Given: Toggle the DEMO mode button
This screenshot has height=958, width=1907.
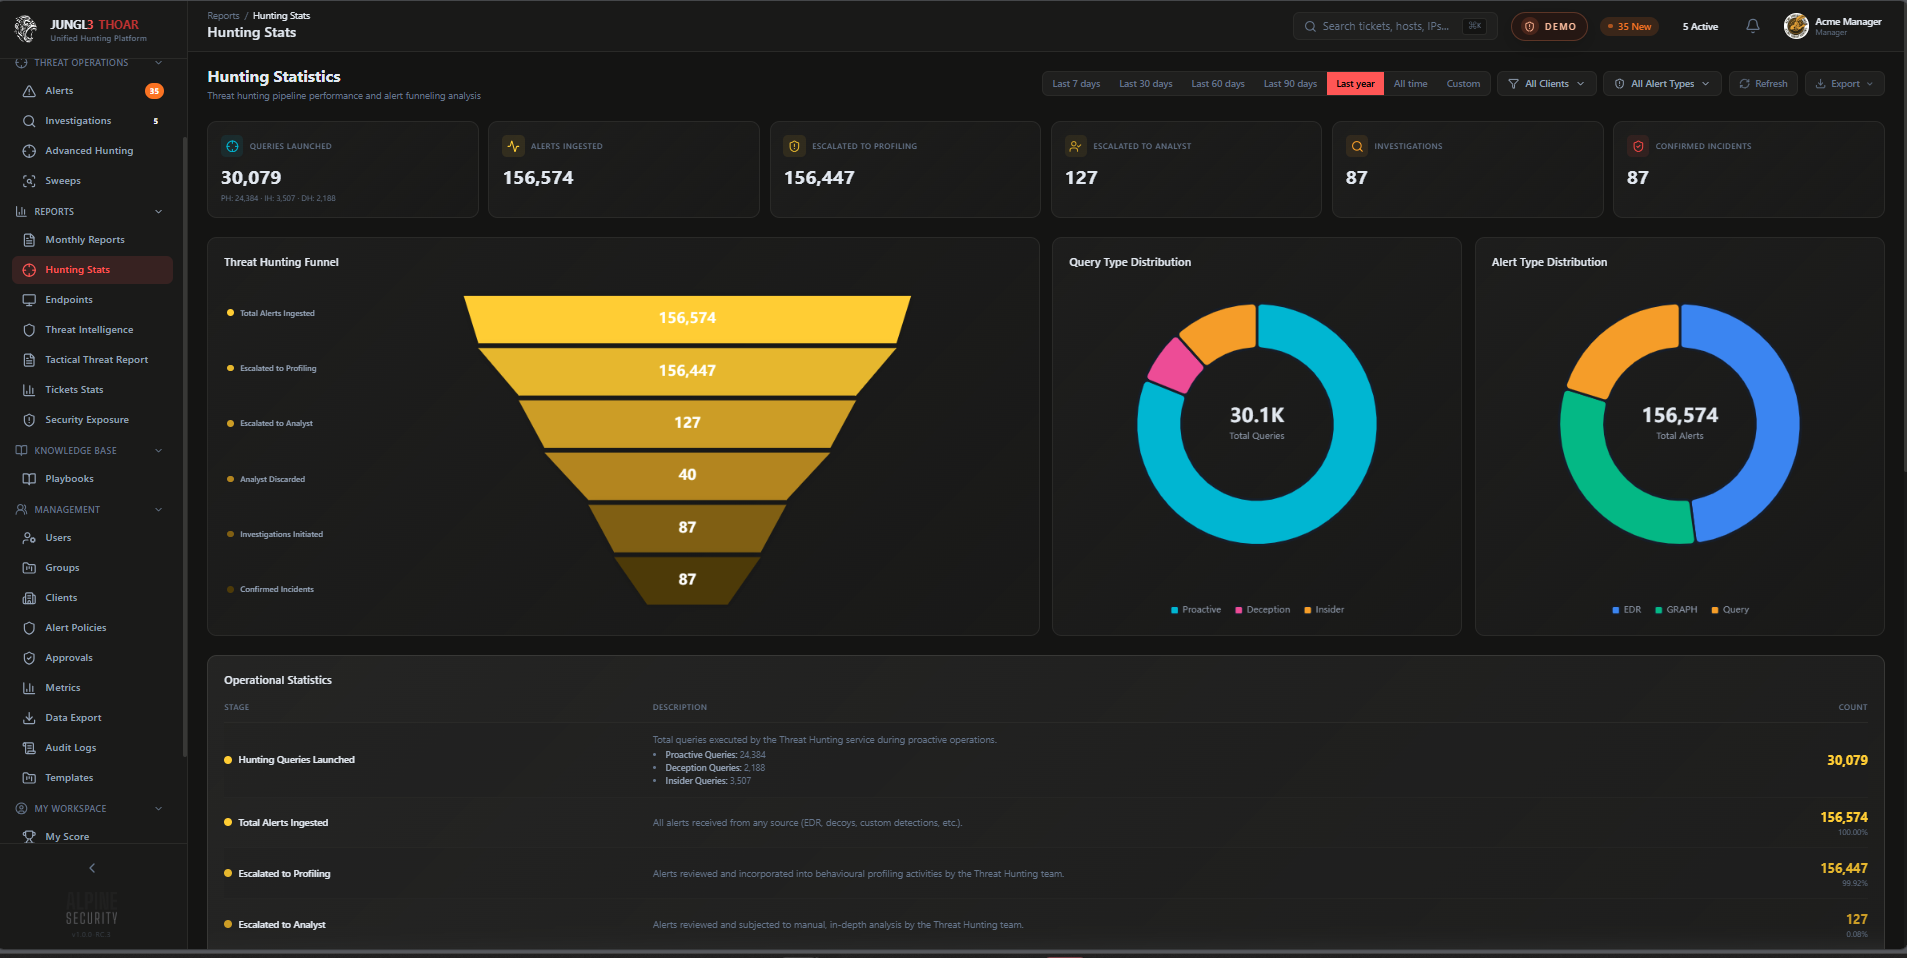Looking at the screenshot, I should 1549,27.
